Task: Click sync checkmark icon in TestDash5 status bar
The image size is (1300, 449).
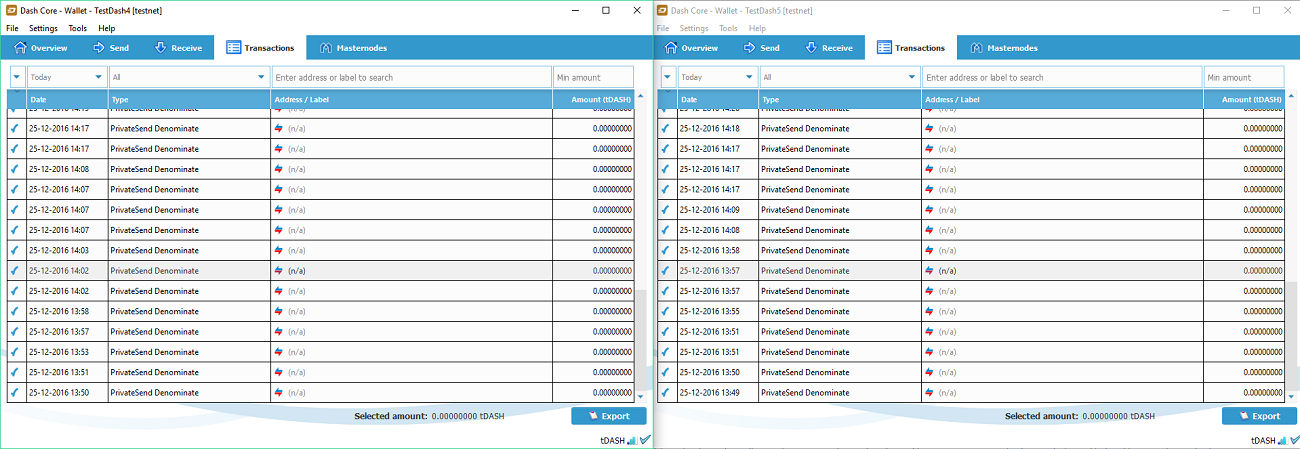Action: [1295, 440]
